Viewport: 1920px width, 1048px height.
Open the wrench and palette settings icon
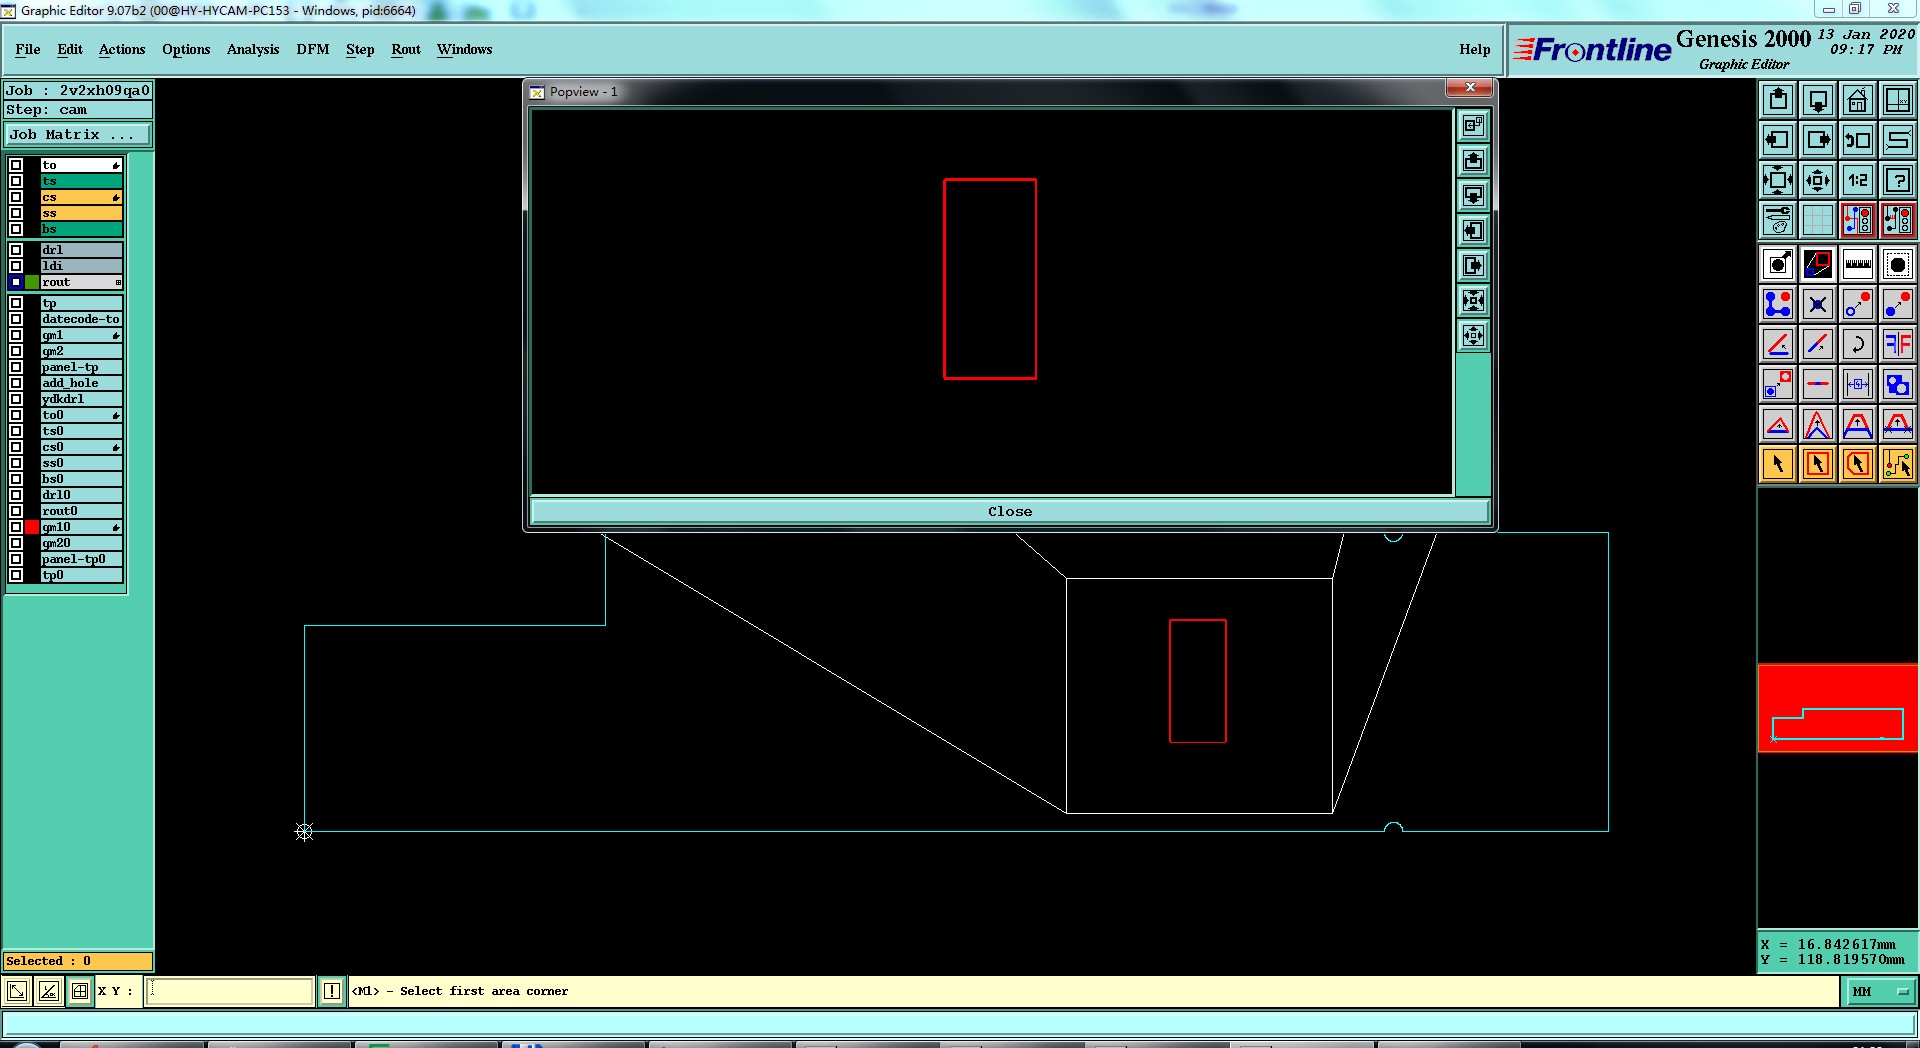point(1778,220)
